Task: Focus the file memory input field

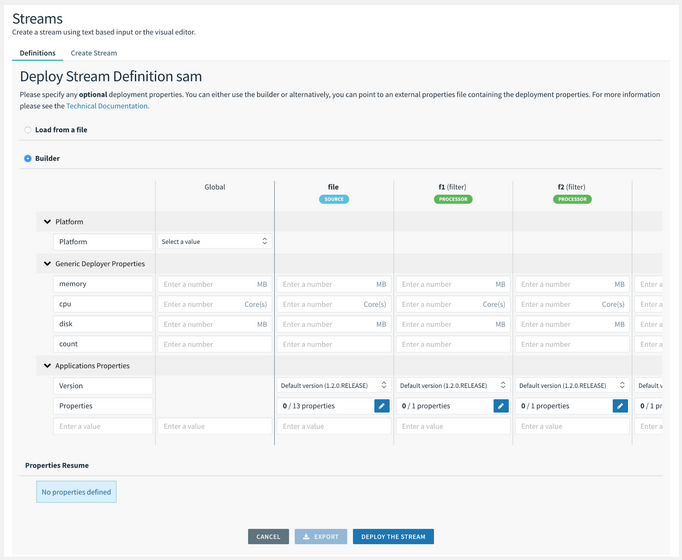Action: point(334,284)
